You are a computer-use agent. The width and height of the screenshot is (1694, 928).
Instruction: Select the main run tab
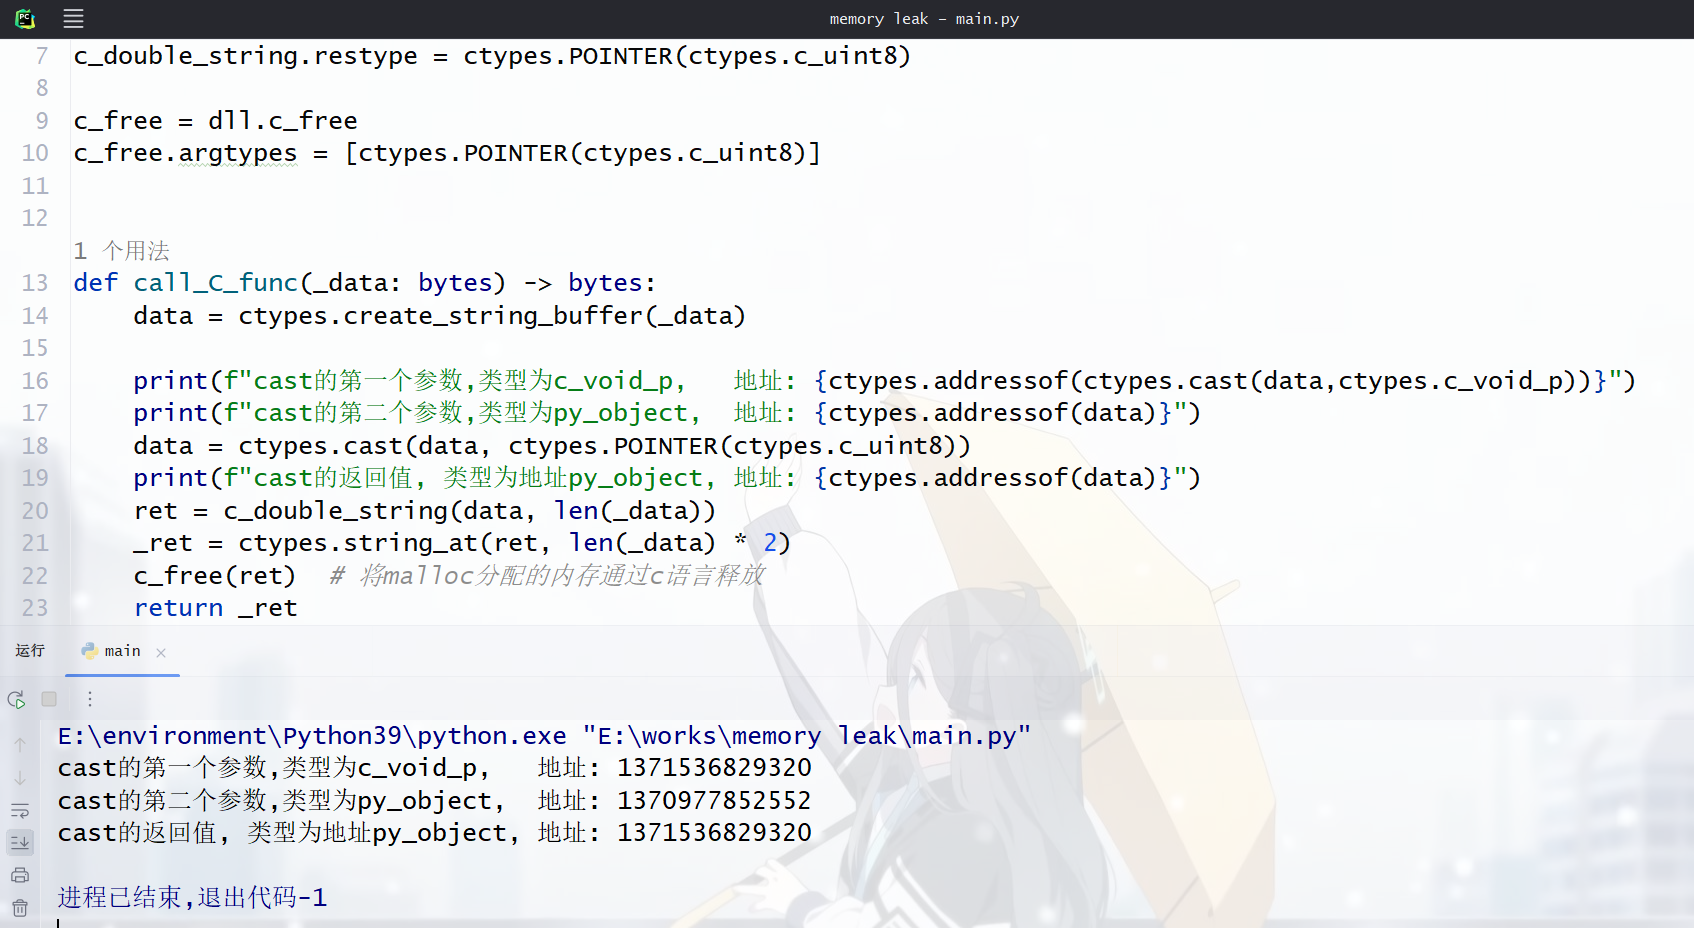122,651
